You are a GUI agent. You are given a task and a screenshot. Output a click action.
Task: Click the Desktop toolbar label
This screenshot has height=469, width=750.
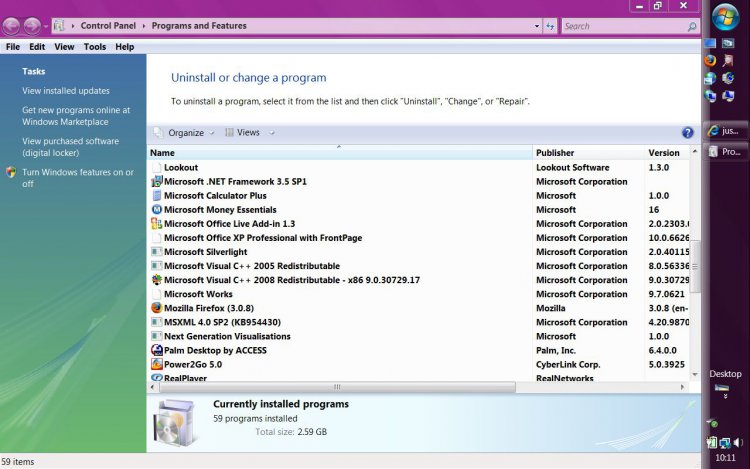pos(725,374)
